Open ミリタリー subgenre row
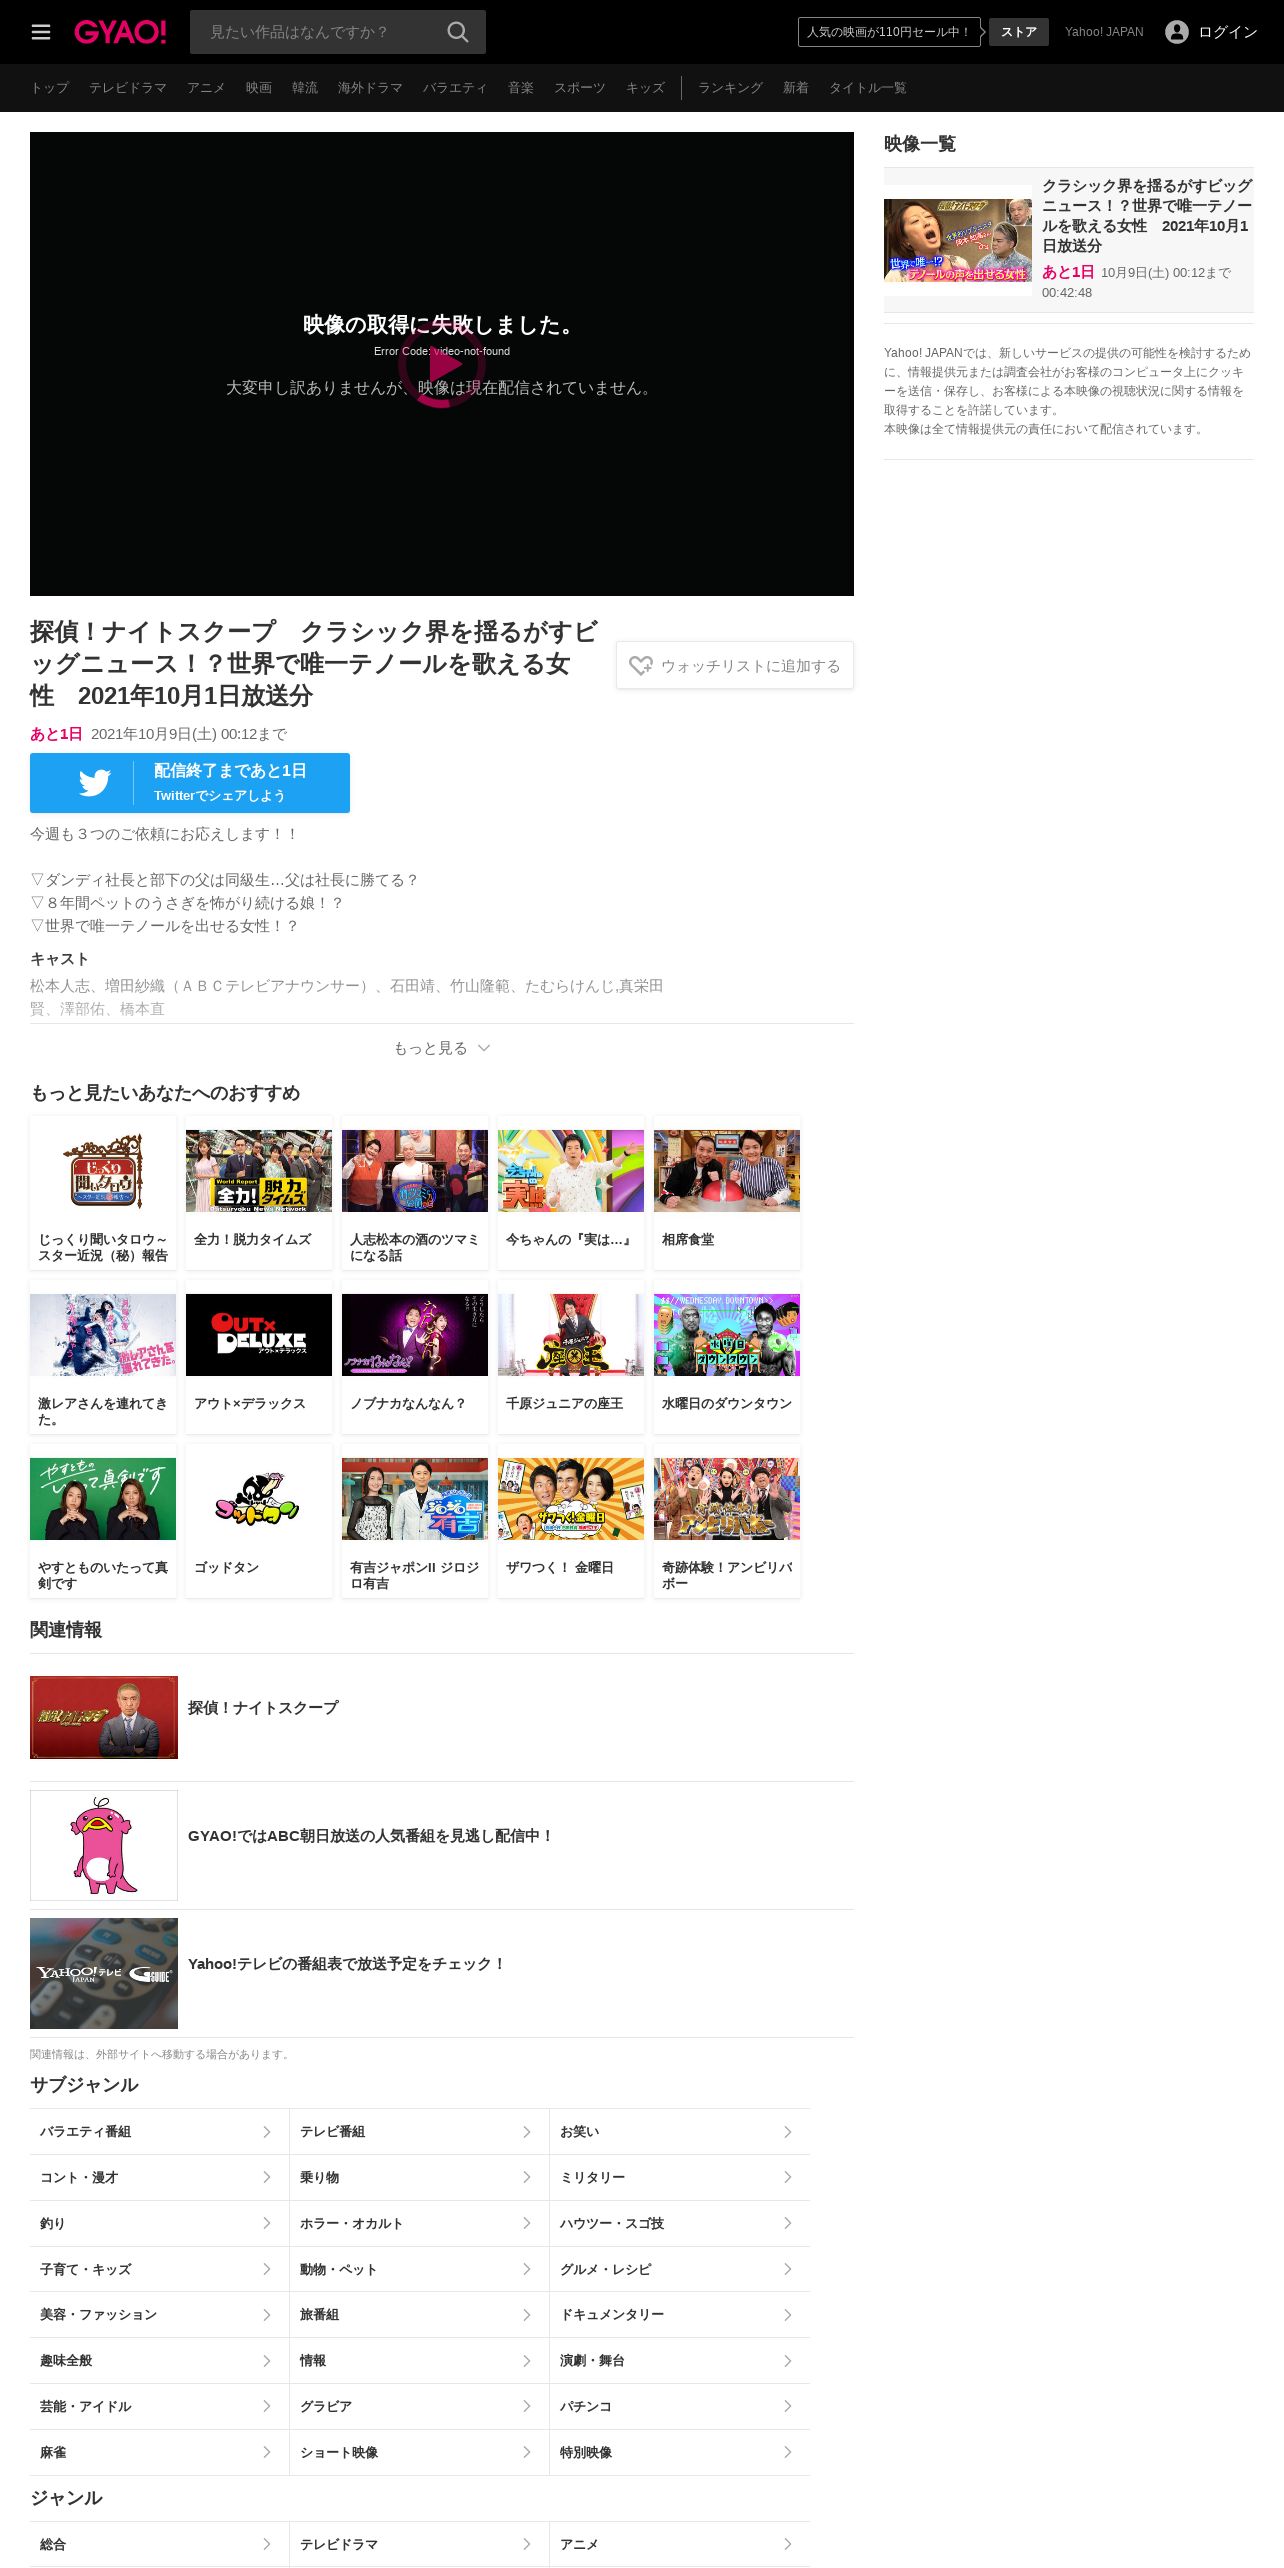Image resolution: width=1284 pixels, height=2568 pixels. point(680,2178)
